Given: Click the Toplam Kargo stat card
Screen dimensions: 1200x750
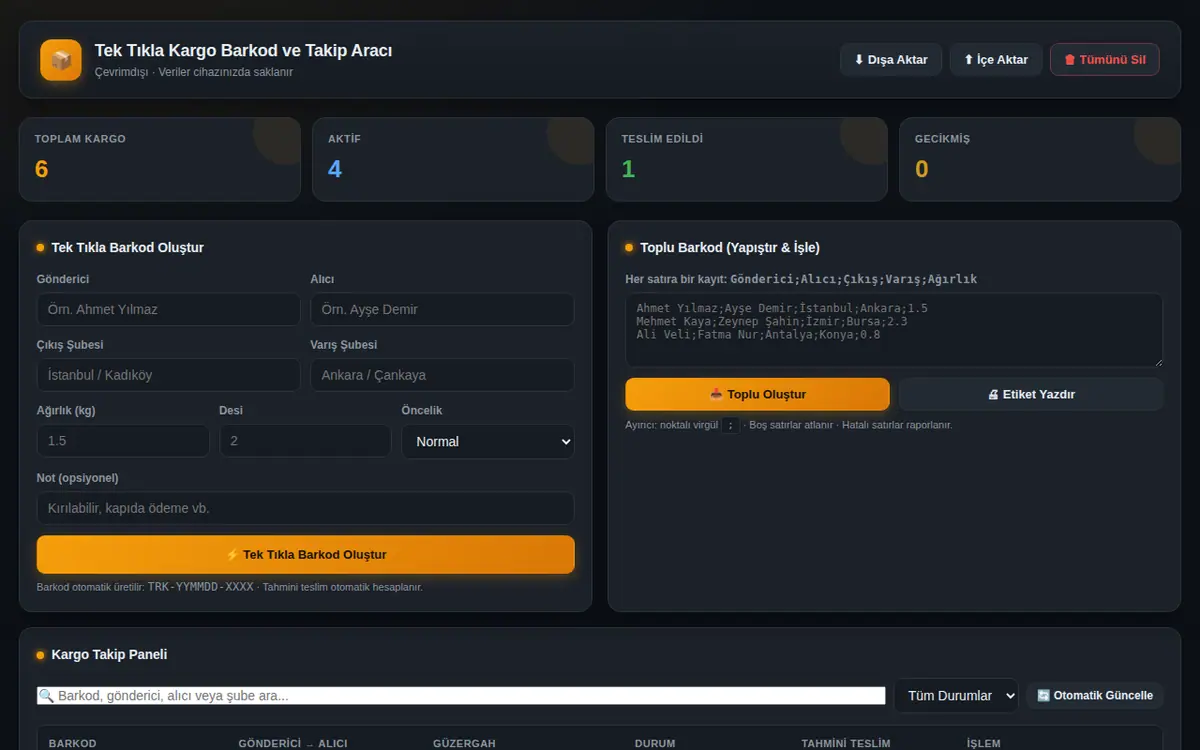Looking at the screenshot, I should pyautogui.click(x=160, y=160).
